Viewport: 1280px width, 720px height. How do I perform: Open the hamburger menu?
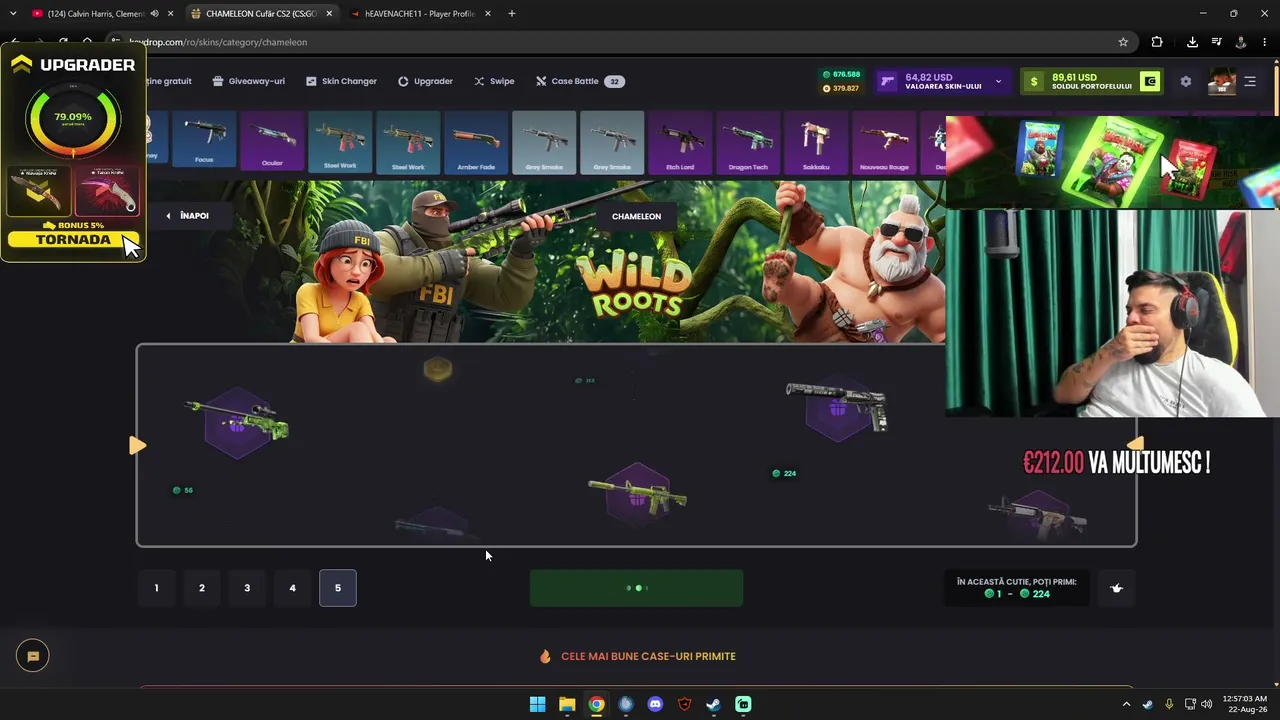click(x=1250, y=81)
